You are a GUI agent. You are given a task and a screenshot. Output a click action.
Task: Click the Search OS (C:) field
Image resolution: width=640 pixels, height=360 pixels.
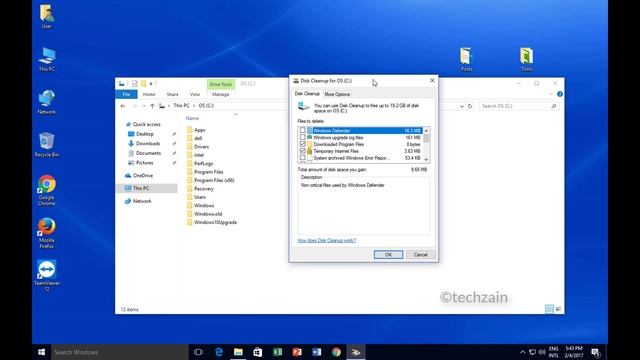click(x=518, y=106)
